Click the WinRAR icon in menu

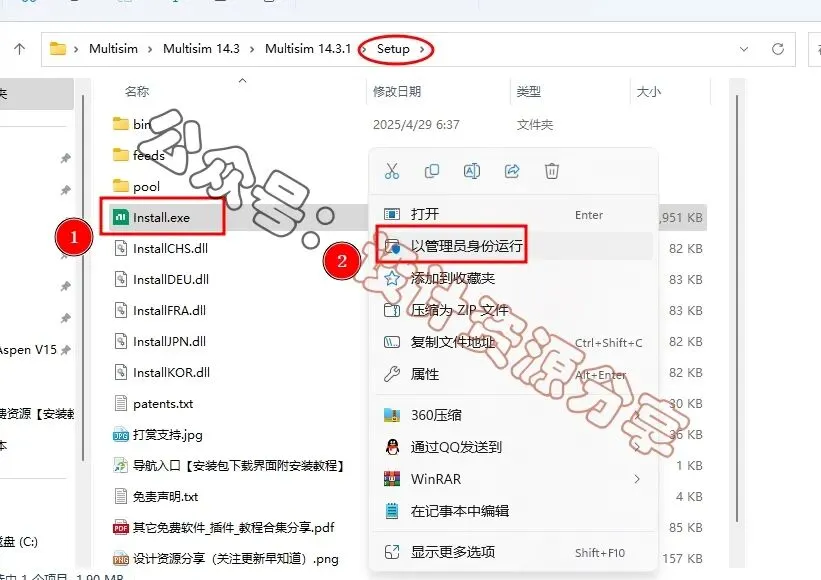point(392,479)
